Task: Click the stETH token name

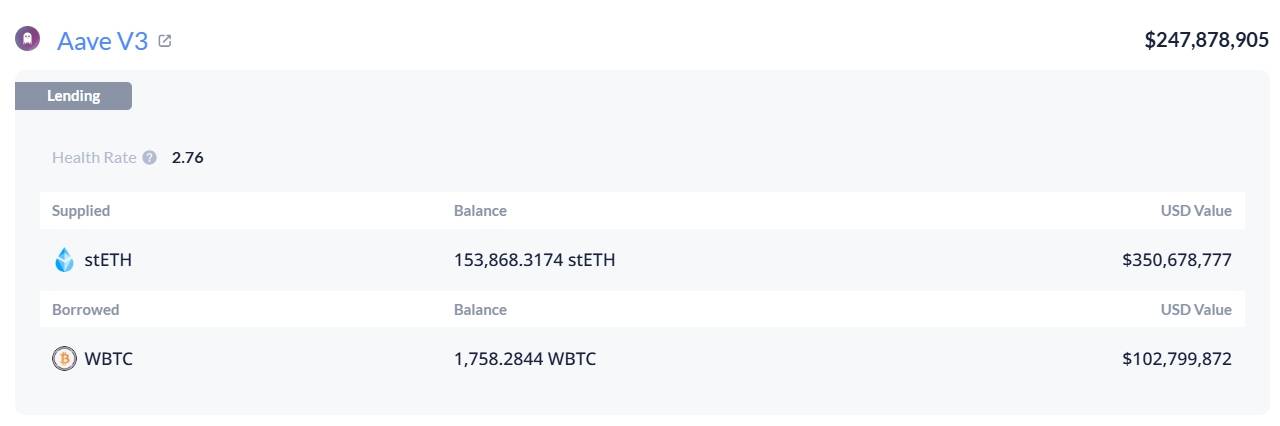Action: click(x=108, y=260)
